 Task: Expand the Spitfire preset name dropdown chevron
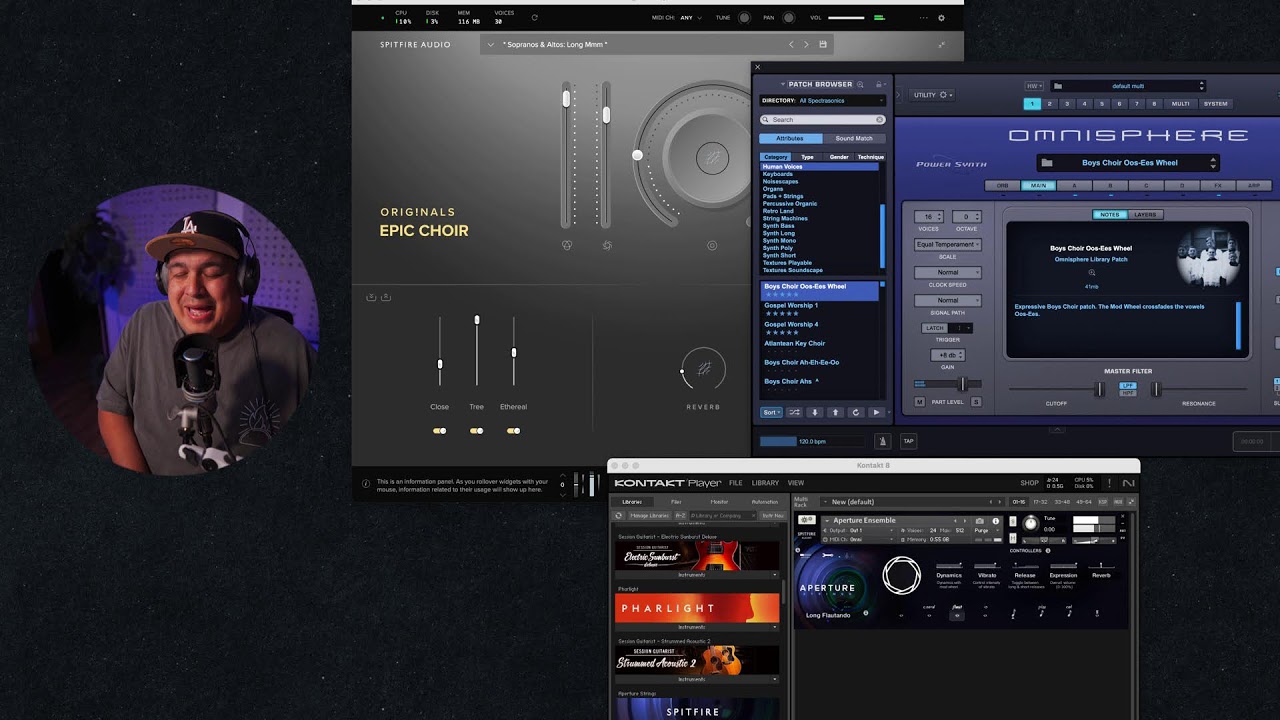(491, 45)
